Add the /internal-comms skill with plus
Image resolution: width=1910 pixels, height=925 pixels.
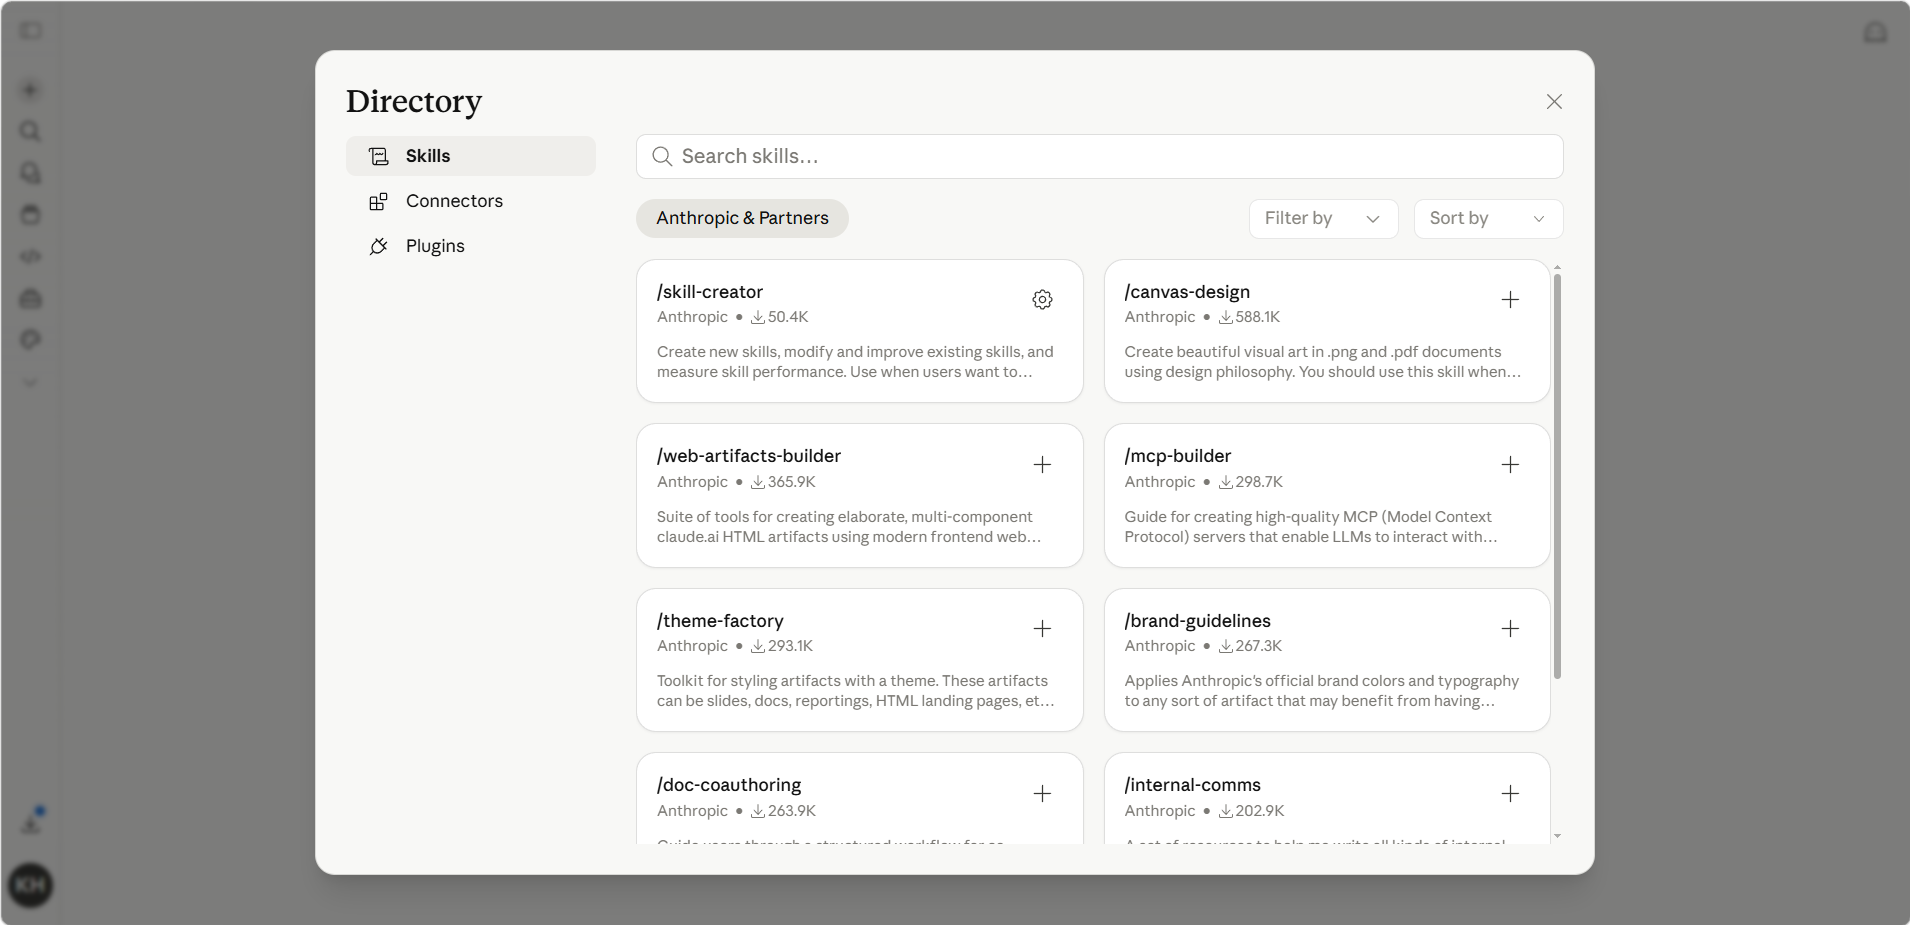pyautogui.click(x=1510, y=794)
